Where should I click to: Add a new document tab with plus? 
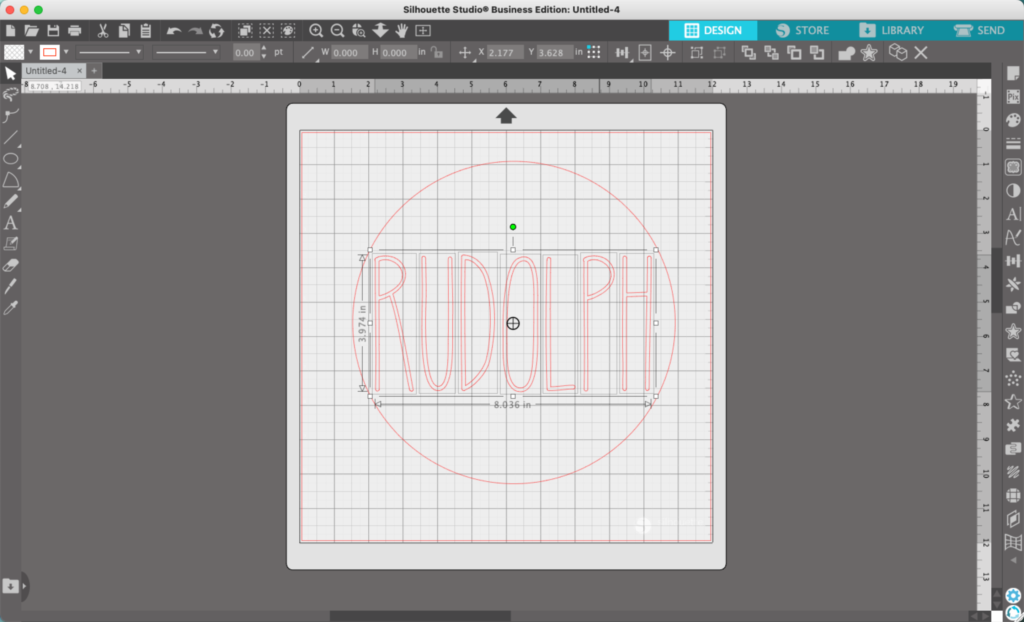coord(94,71)
